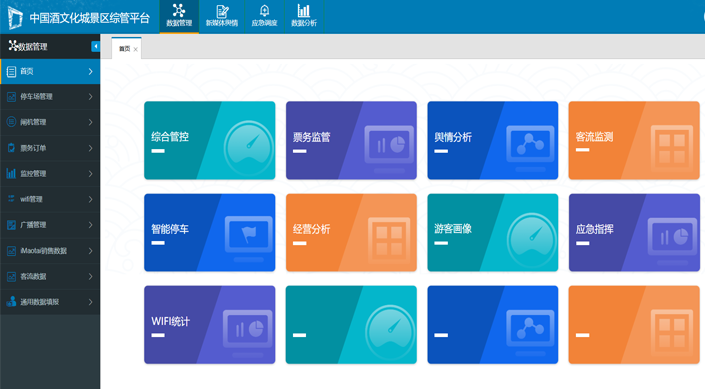
Task: Click the unlabeled teal gauge card
Action: (x=351, y=325)
